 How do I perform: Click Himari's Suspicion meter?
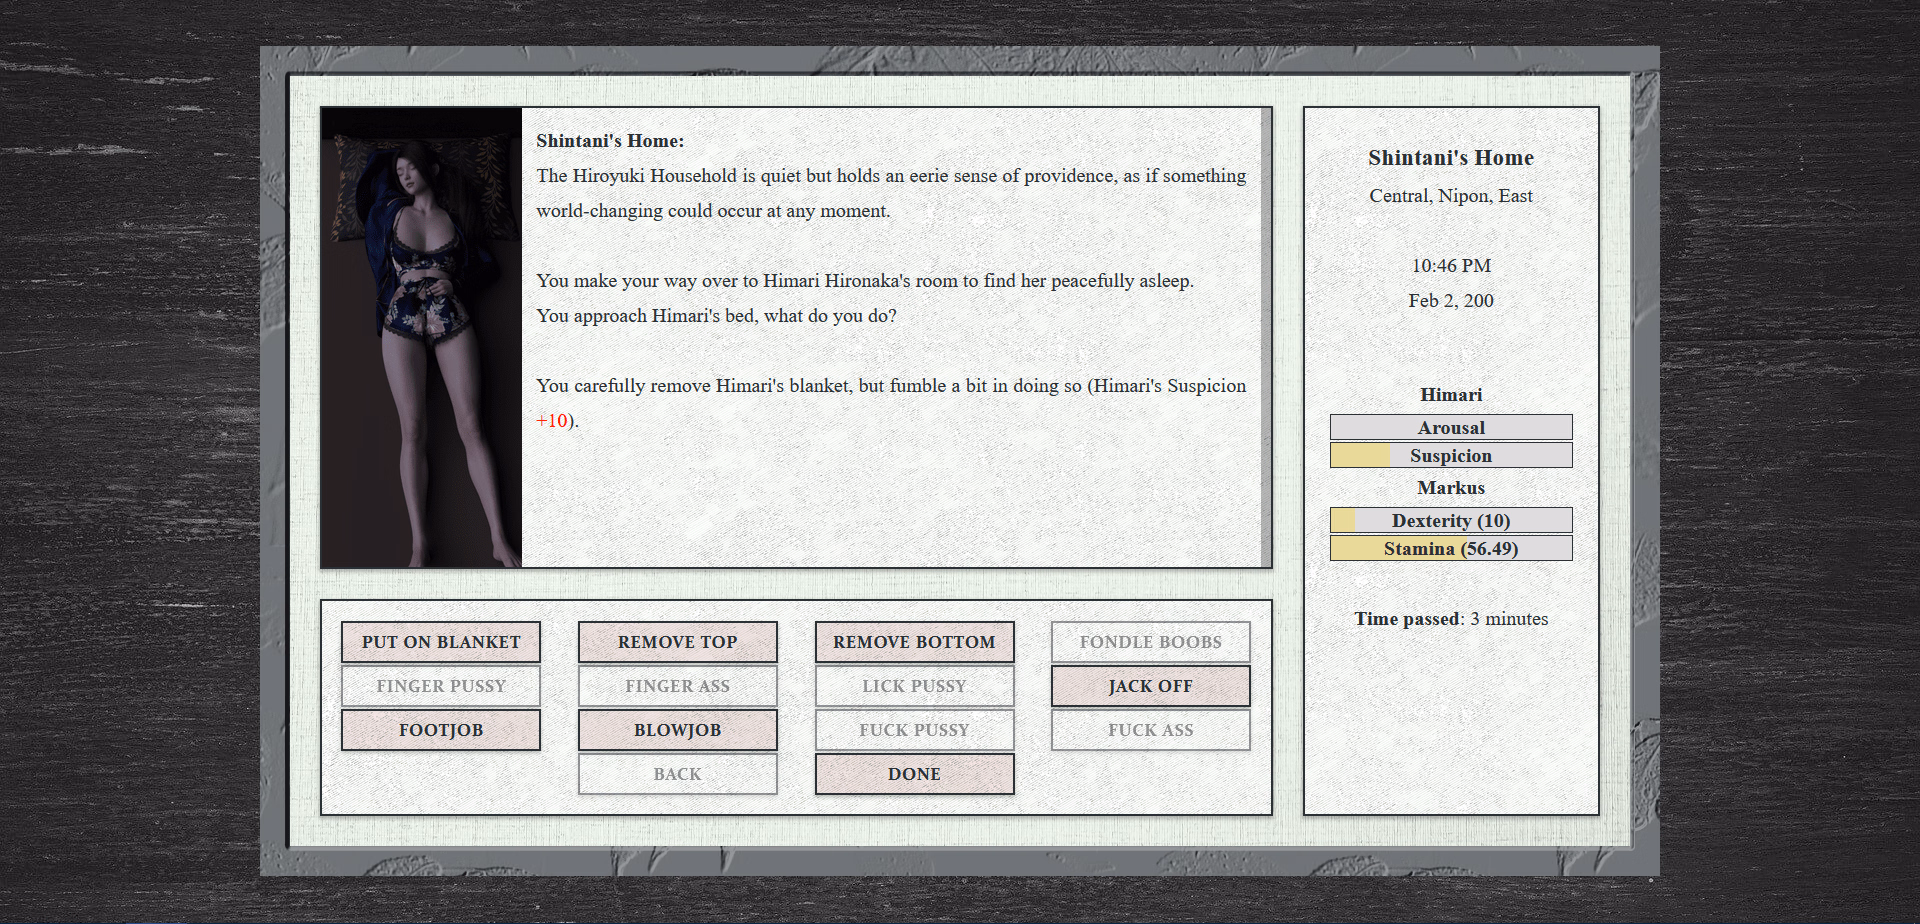(x=1450, y=455)
